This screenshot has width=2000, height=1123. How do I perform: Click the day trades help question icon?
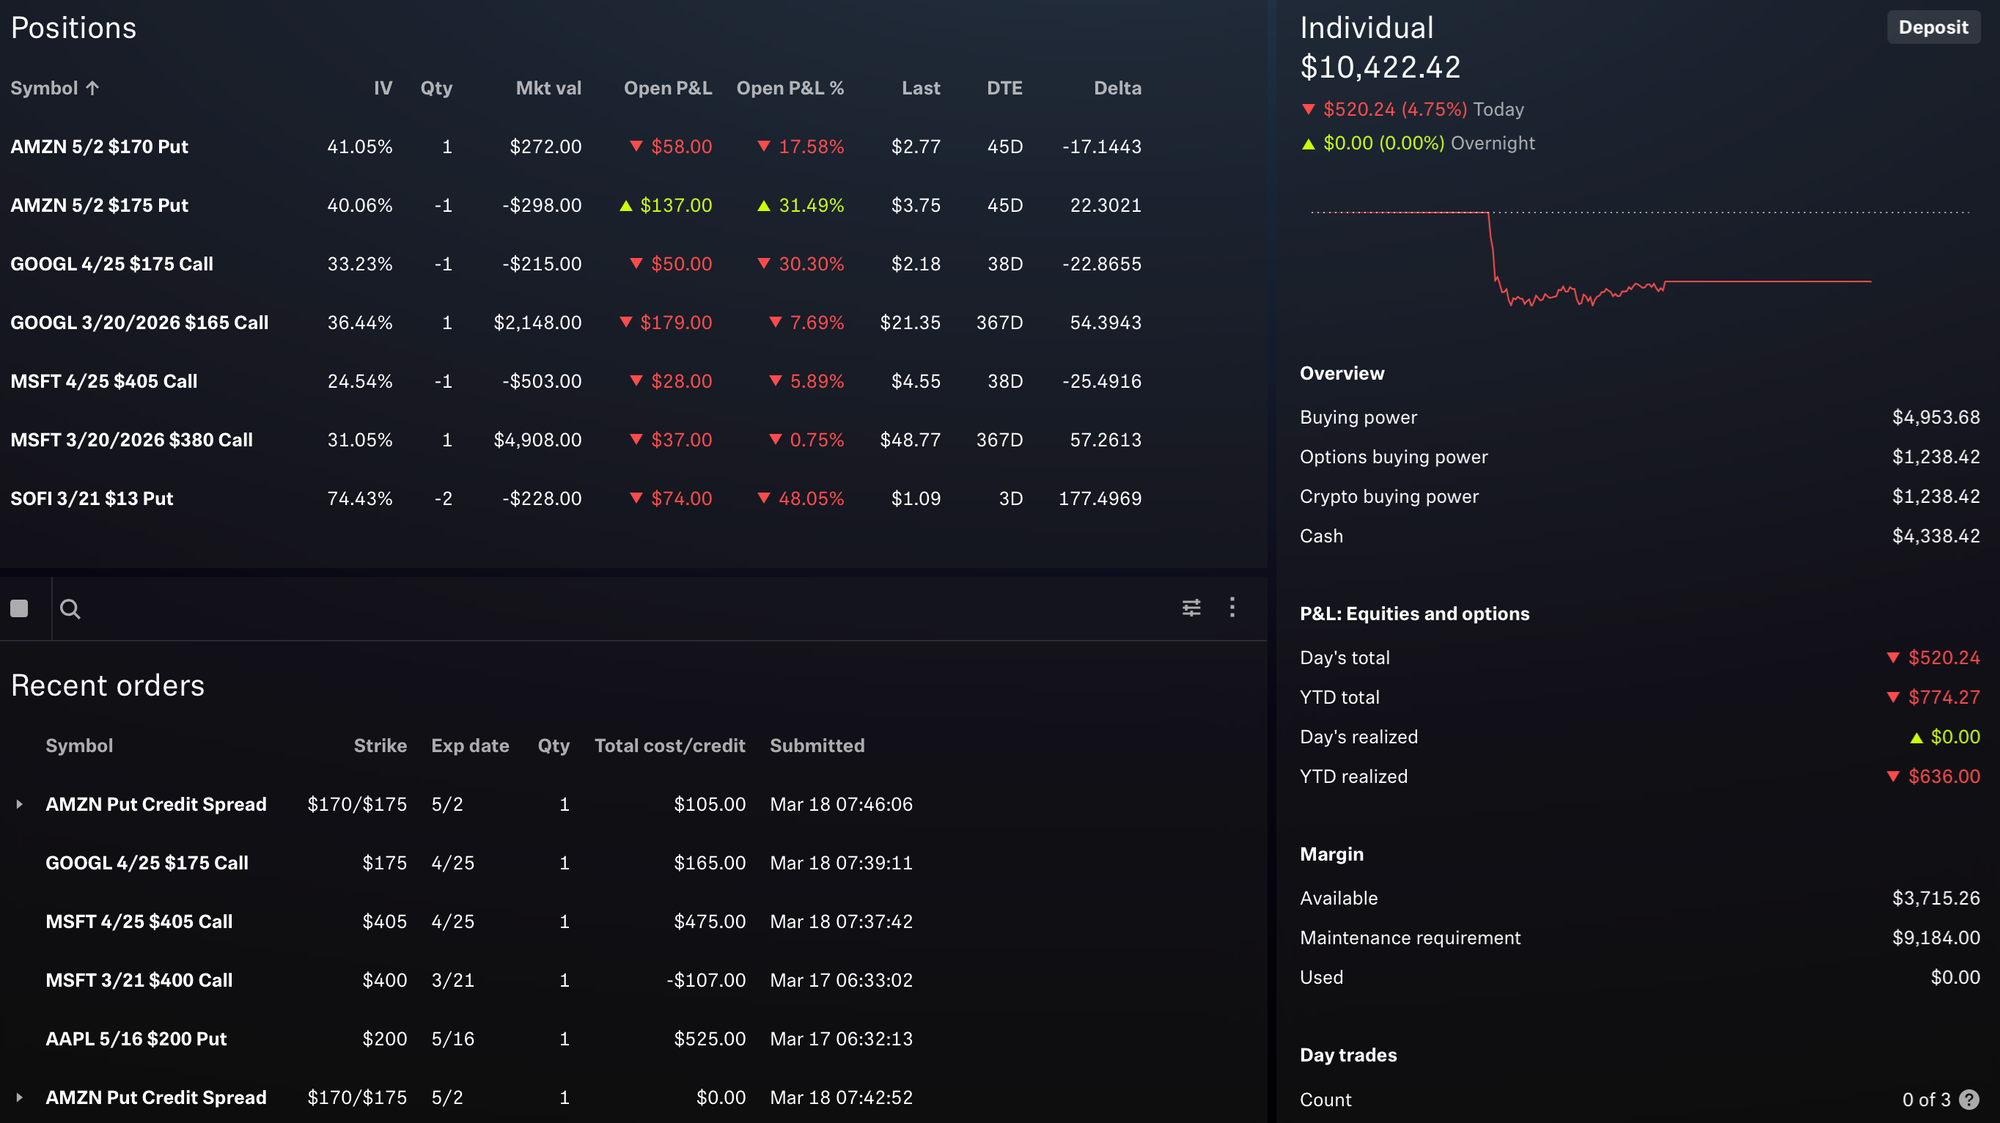click(x=1969, y=1100)
